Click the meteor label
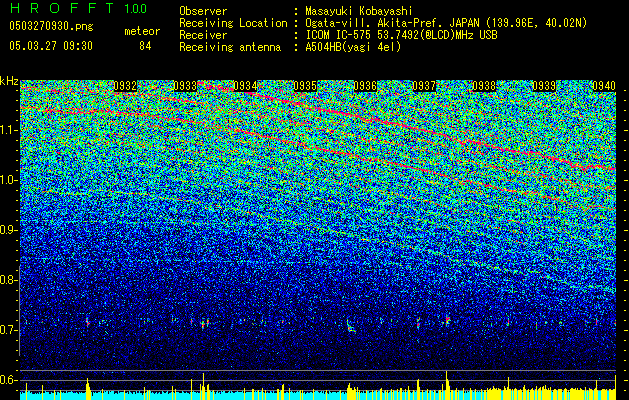This screenshot has width=629, height=400. click(142, 31)
